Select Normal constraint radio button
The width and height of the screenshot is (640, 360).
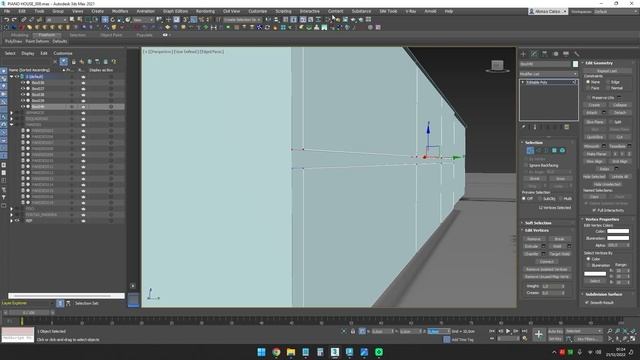[x=608, y=88]
